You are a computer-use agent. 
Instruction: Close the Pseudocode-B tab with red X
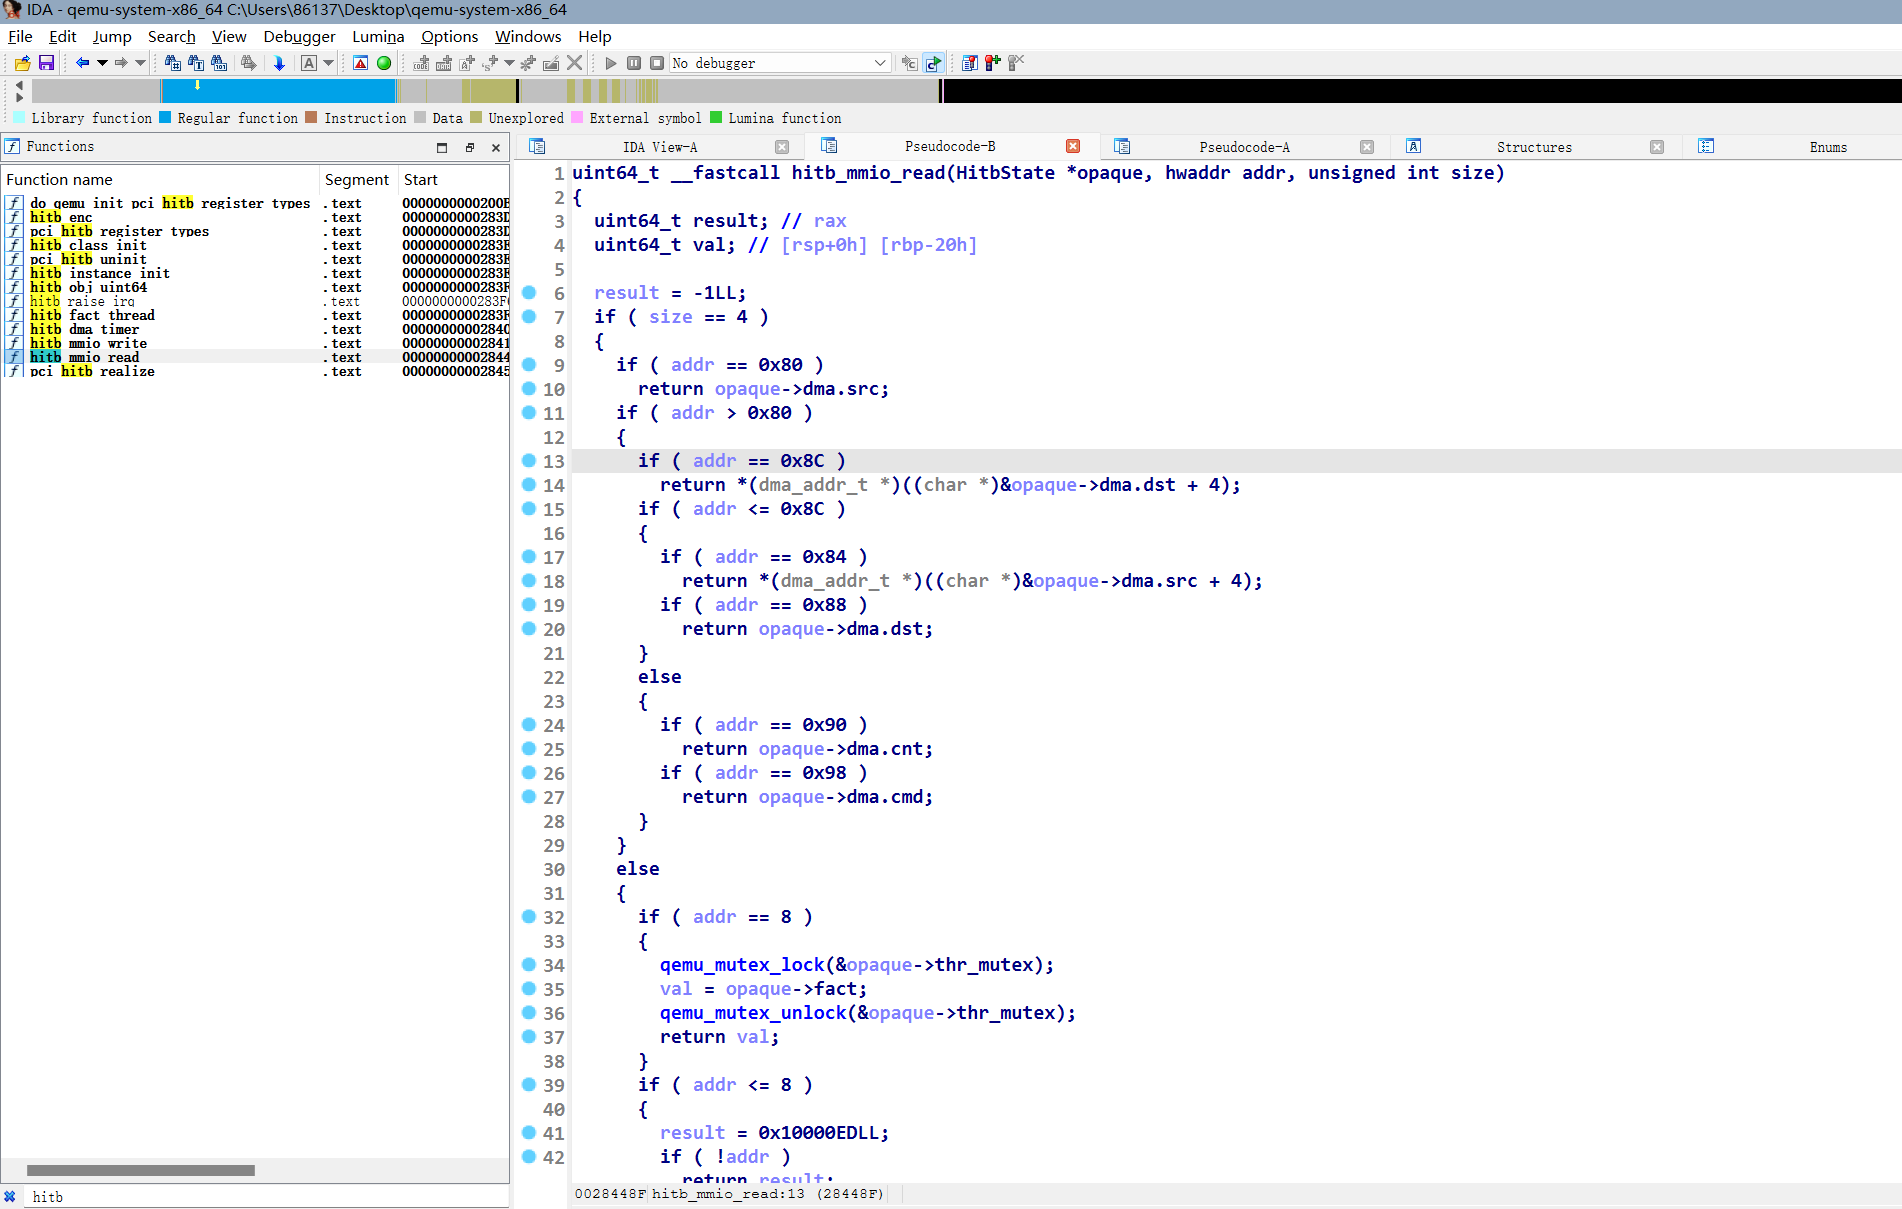point(1073,146)
